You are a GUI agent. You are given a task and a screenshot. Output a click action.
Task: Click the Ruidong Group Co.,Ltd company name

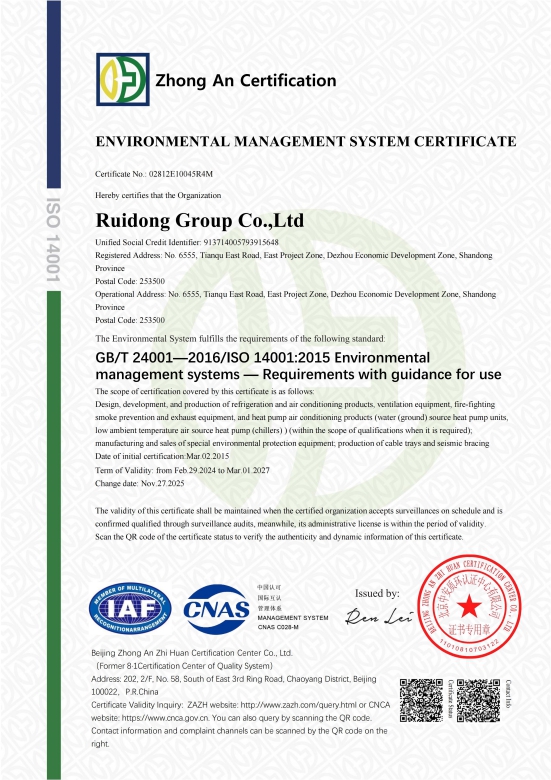click(199, 220)
